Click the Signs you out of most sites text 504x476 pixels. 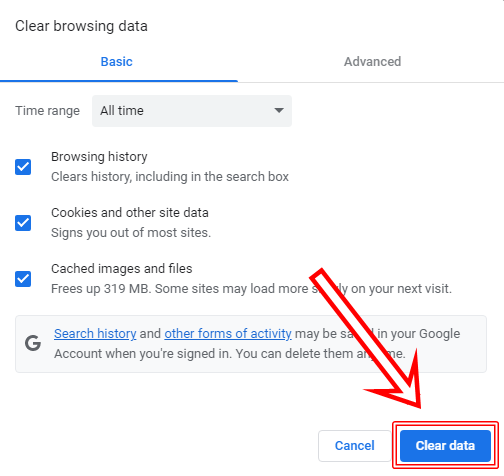[131, 233]
